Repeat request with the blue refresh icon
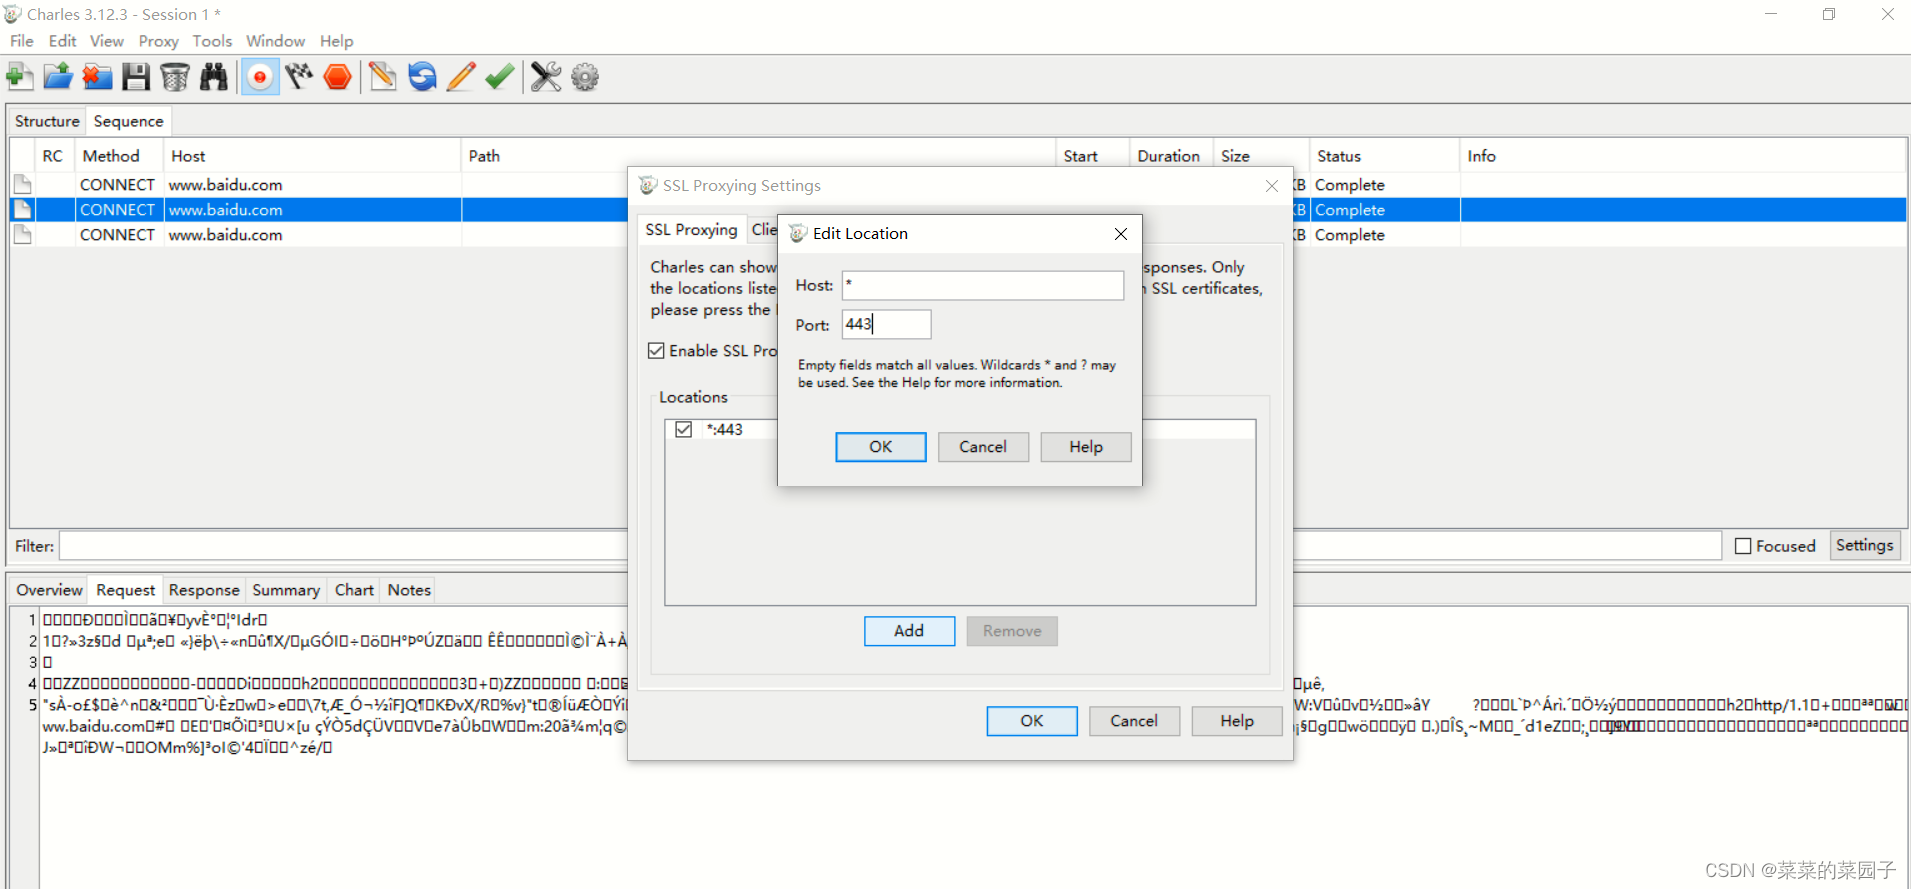 (422, 77)
